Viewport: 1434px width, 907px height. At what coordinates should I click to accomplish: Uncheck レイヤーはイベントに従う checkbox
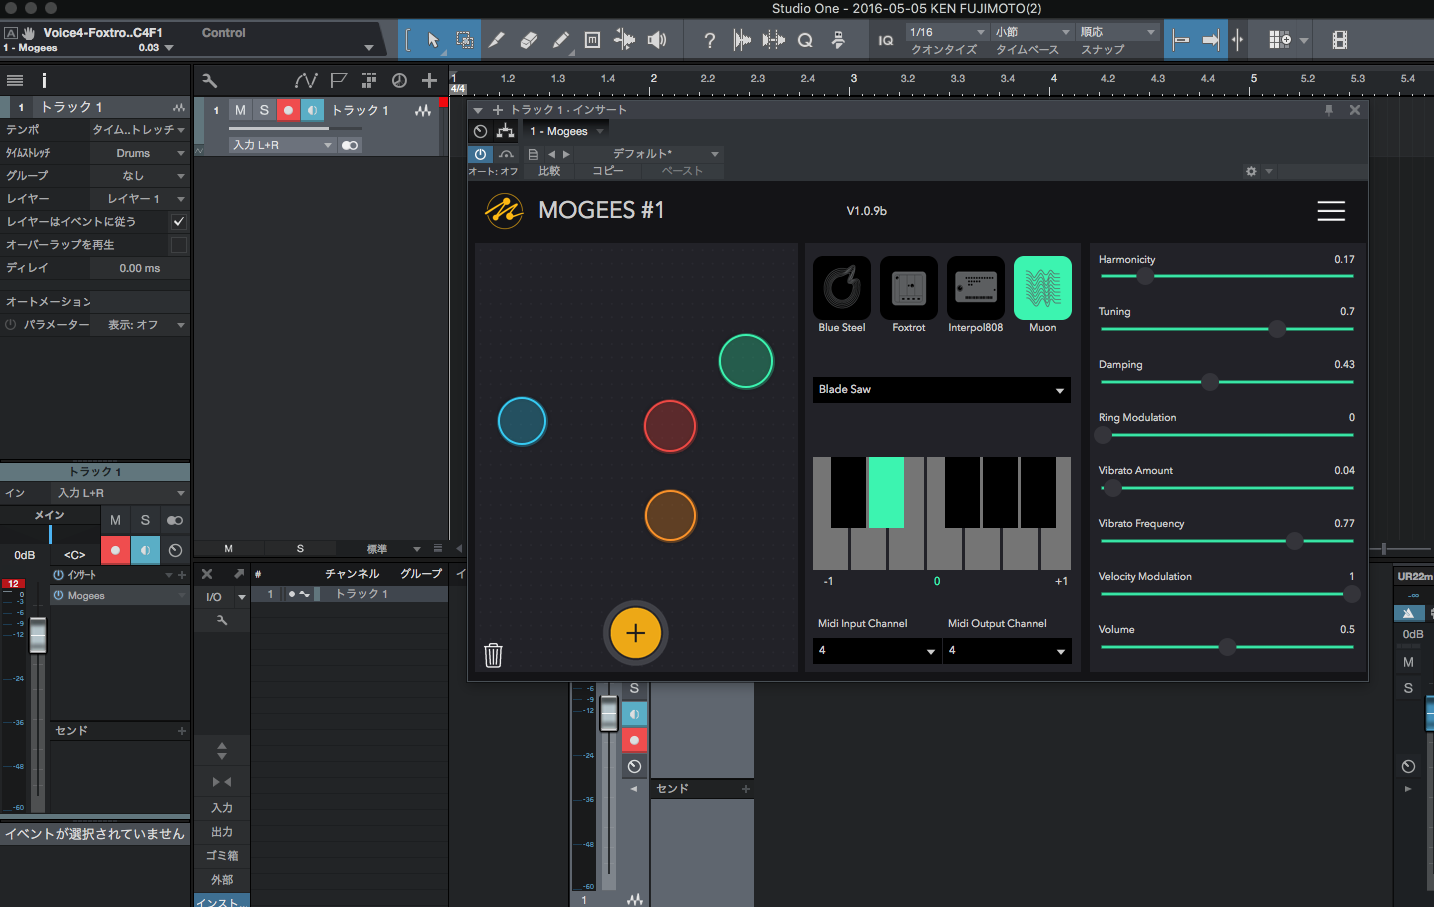(179, 222)
